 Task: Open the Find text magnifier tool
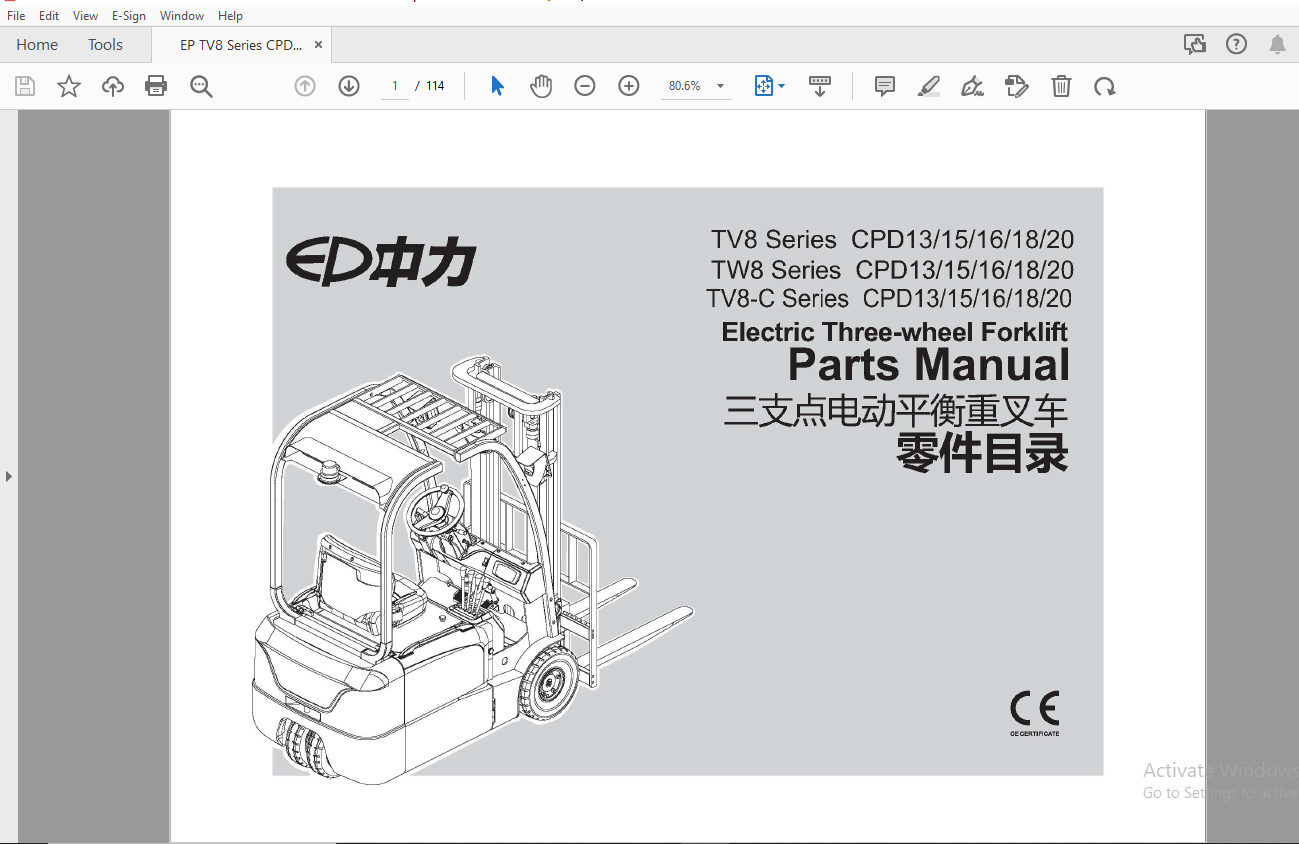coord(201,86)
